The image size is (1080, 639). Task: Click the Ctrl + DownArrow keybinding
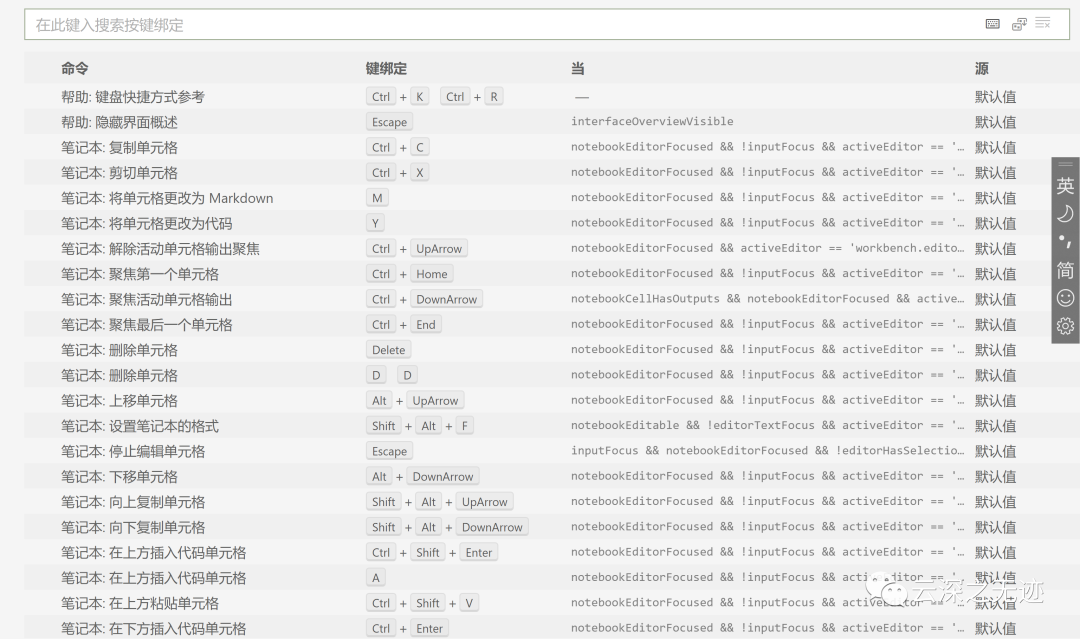point(424,300)
